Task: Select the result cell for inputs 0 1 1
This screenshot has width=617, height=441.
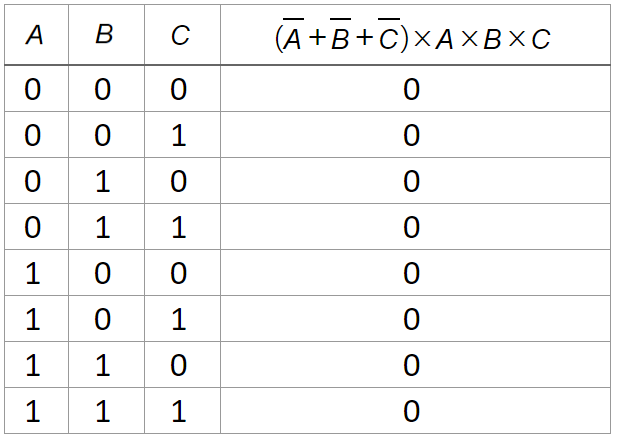Action: pyautogui.click(x=411, y=228)
